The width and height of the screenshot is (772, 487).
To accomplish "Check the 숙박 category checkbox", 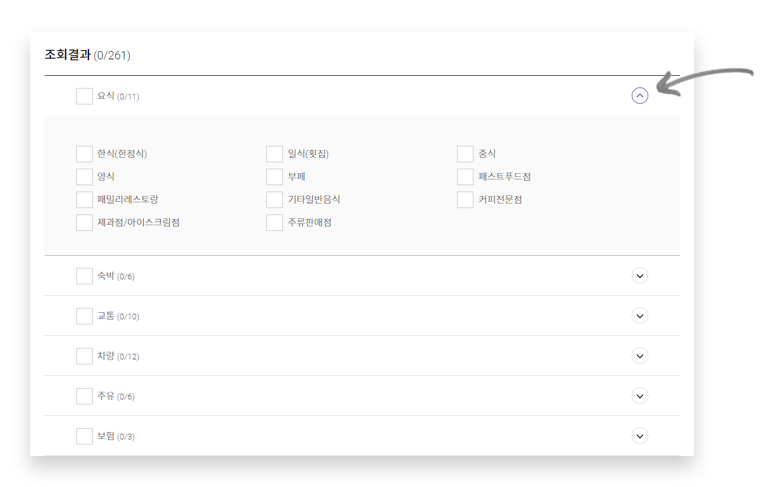I will point(84,276).
